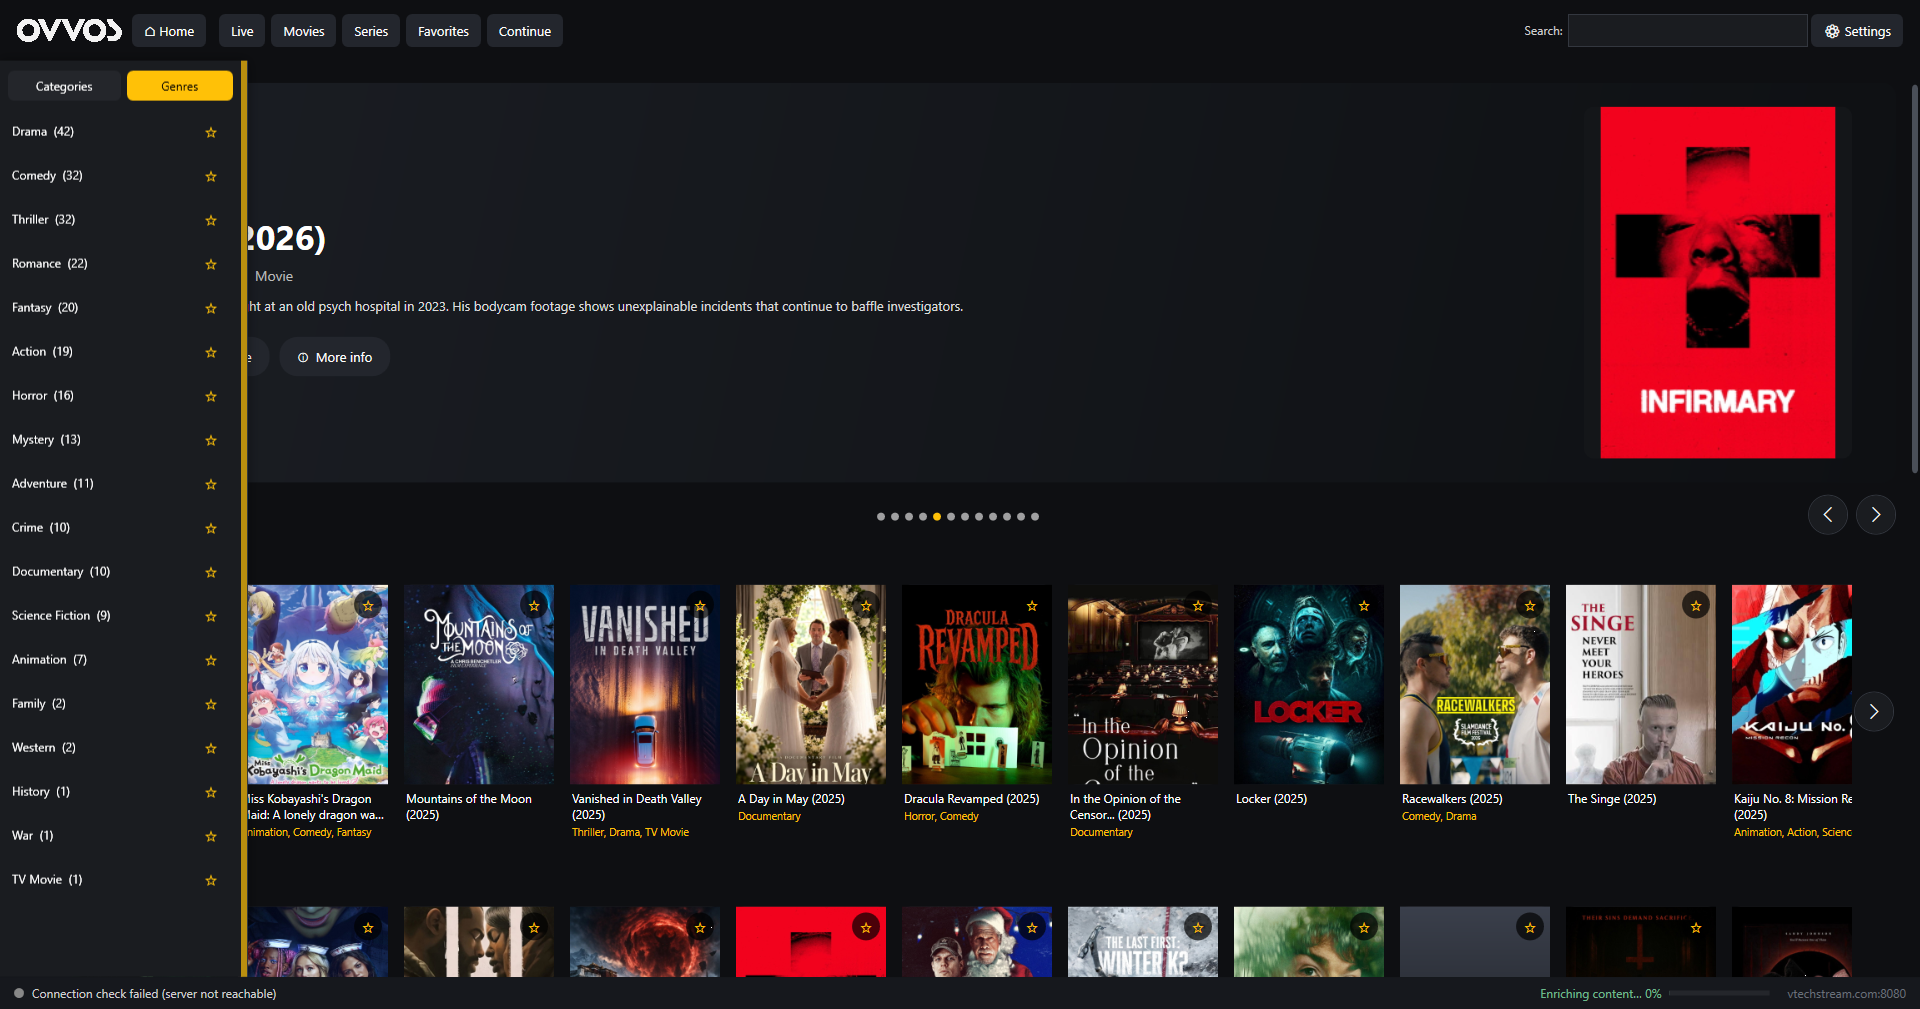This screenshot has width=1920, height=1009.
Task: Star the TV Movie genre
Action: pos(211,880)
